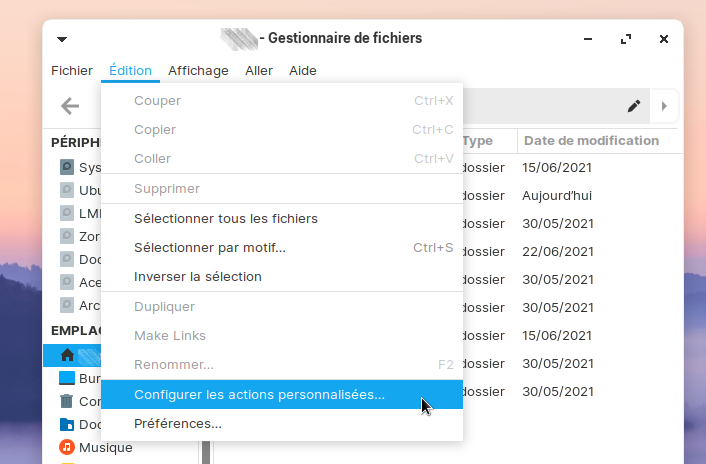The image size is (706, 464).
Task: Click the trash icon in sidebar
Action: coord(67,401)
